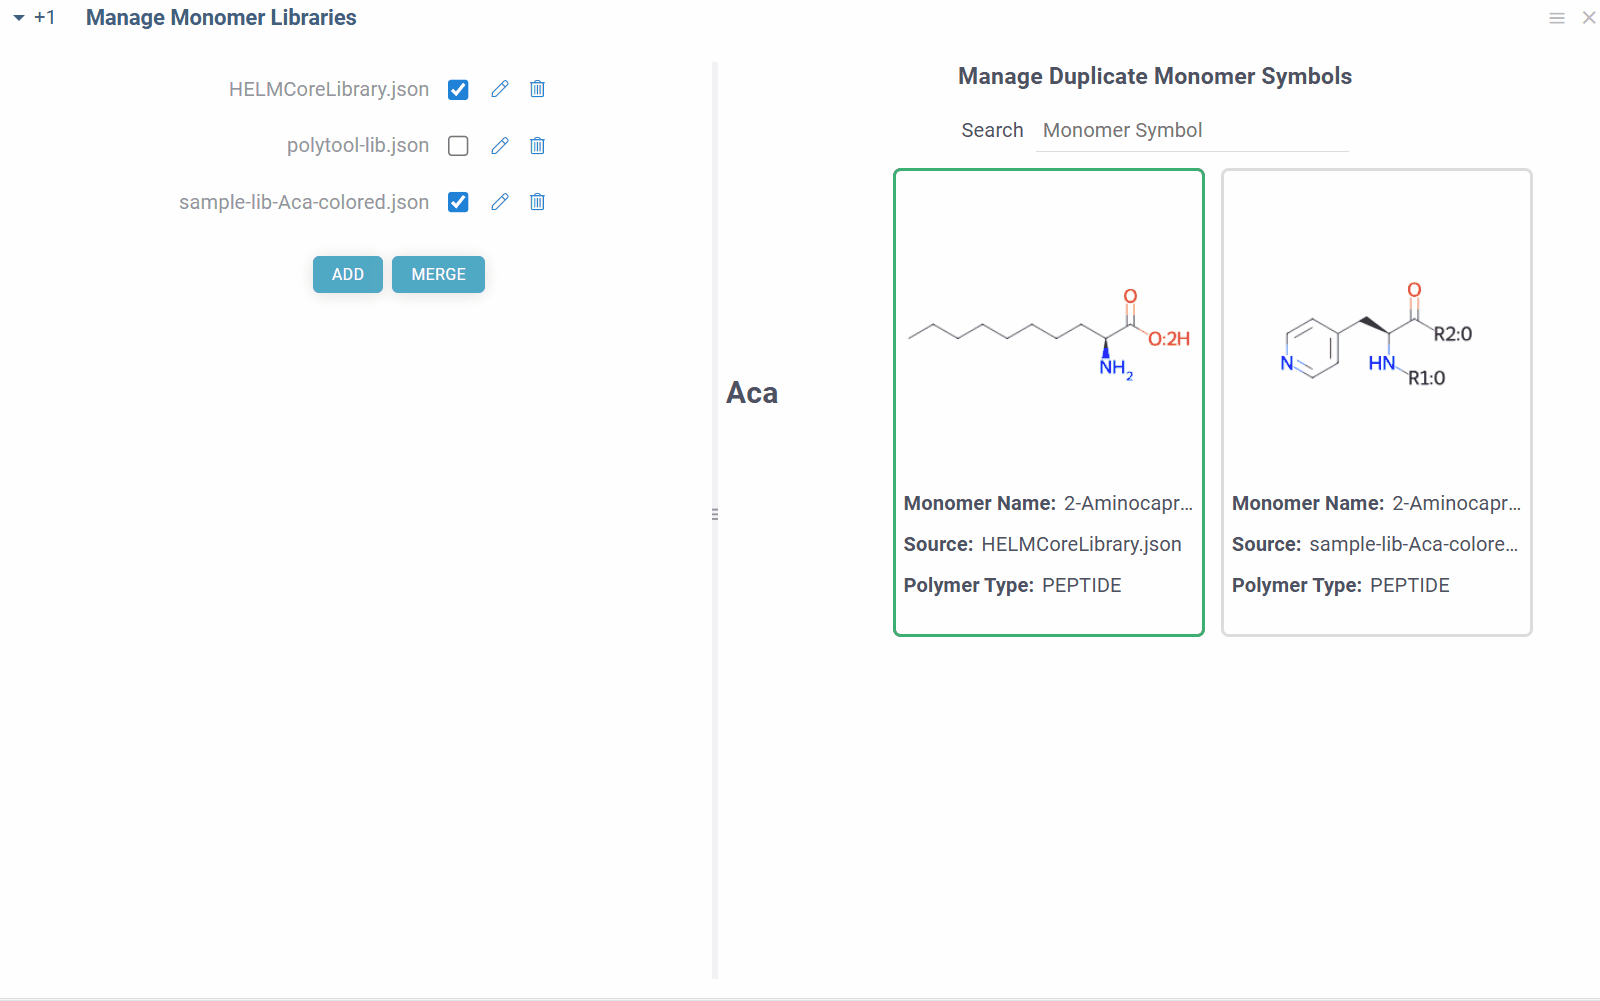
Task: Delete HELMCoreLibrary.json with the trash icon
Action: 537,89
